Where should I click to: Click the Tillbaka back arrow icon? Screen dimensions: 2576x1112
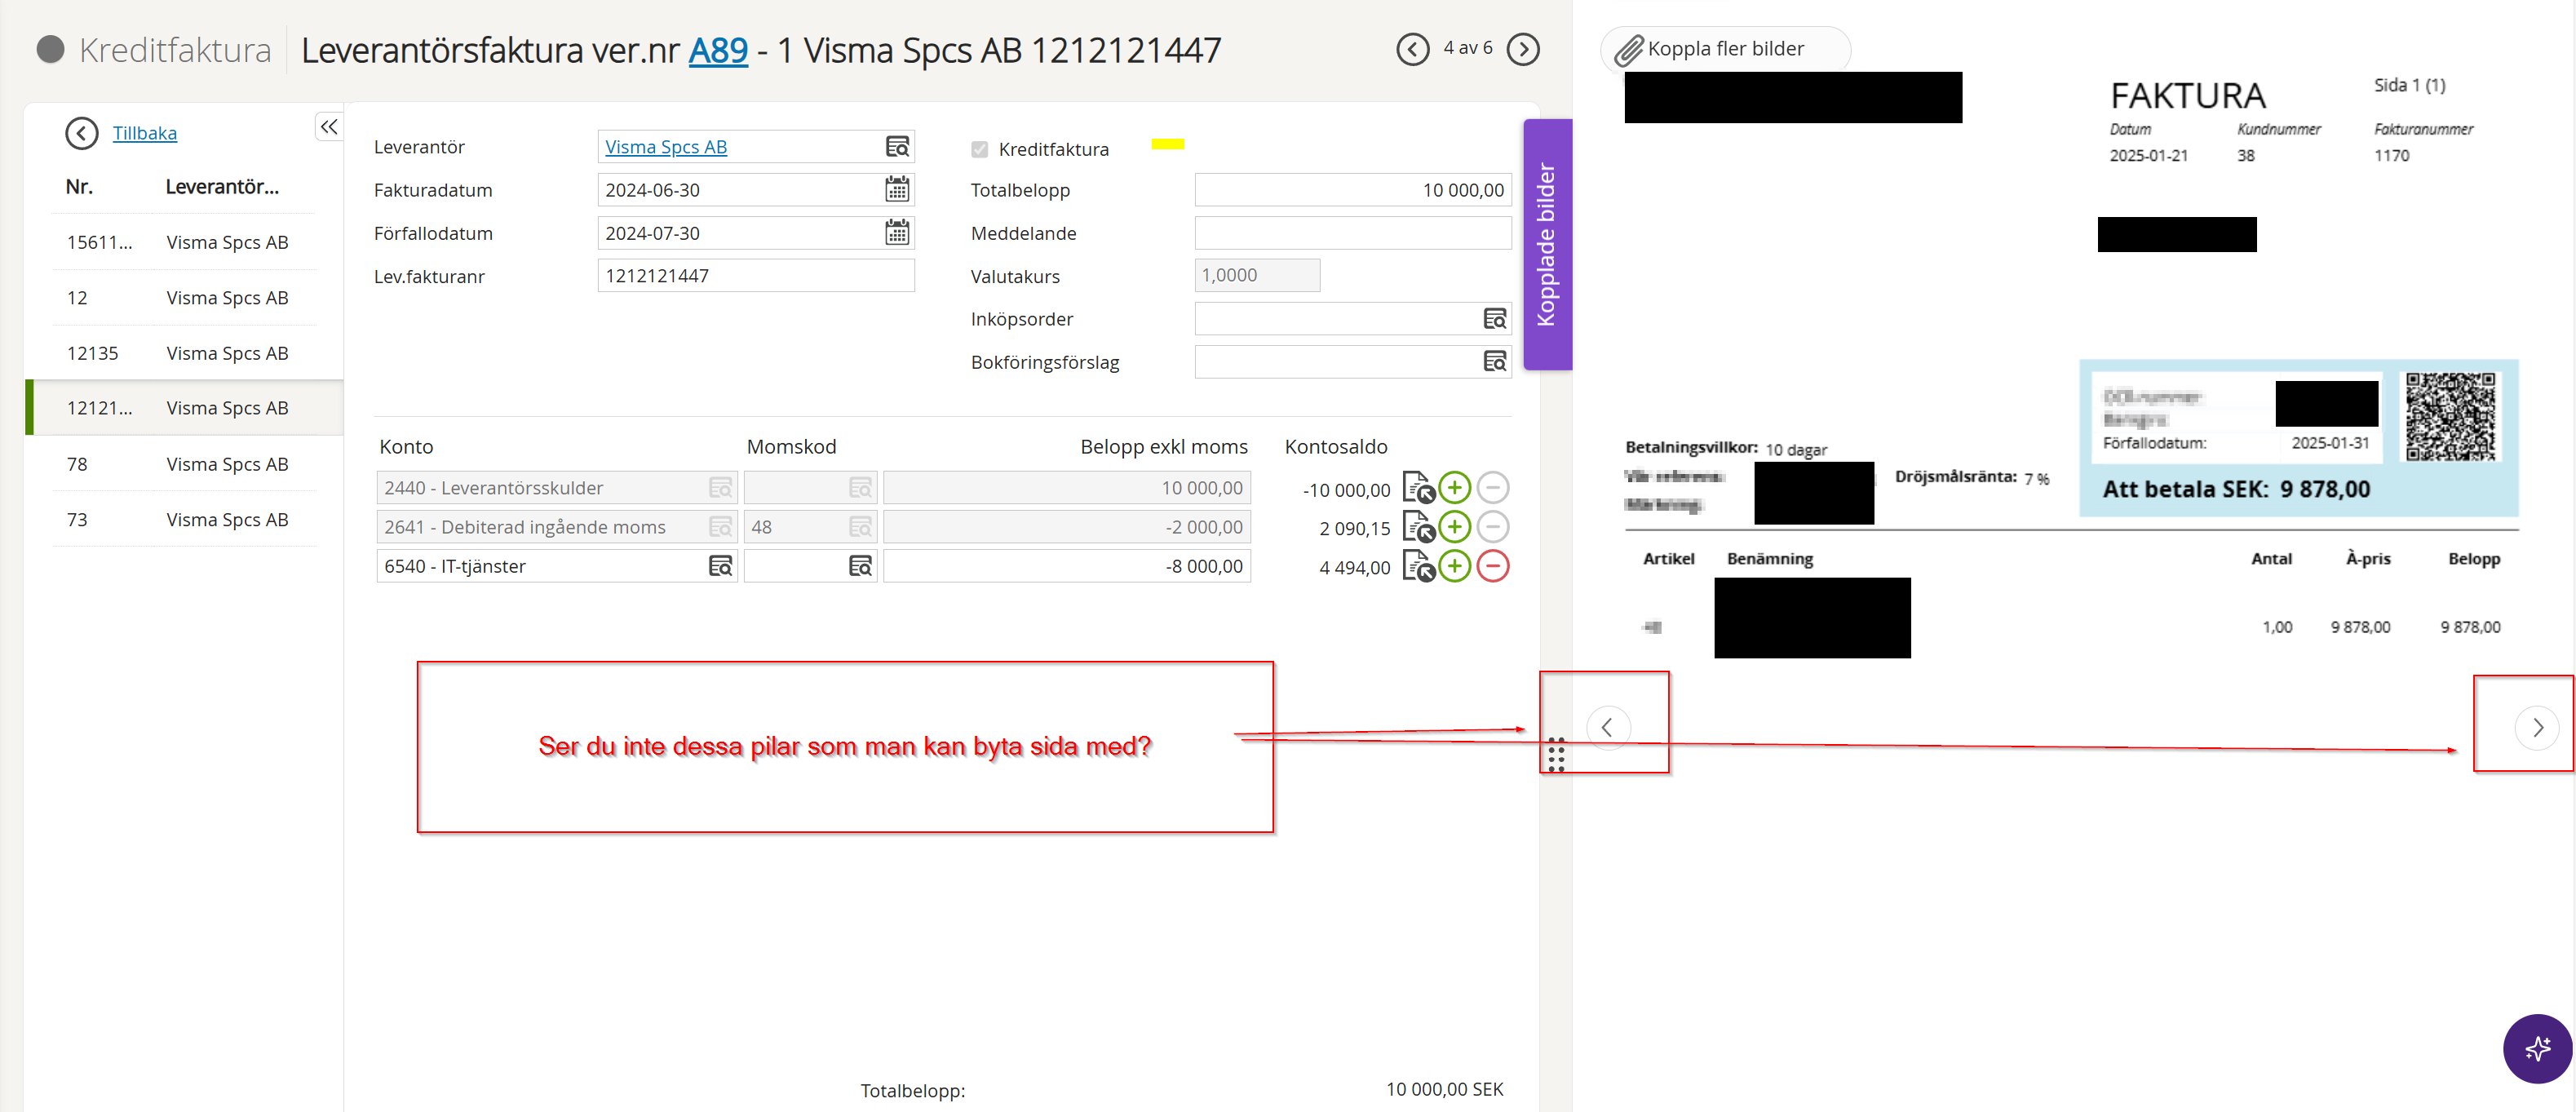click(82, 133)
